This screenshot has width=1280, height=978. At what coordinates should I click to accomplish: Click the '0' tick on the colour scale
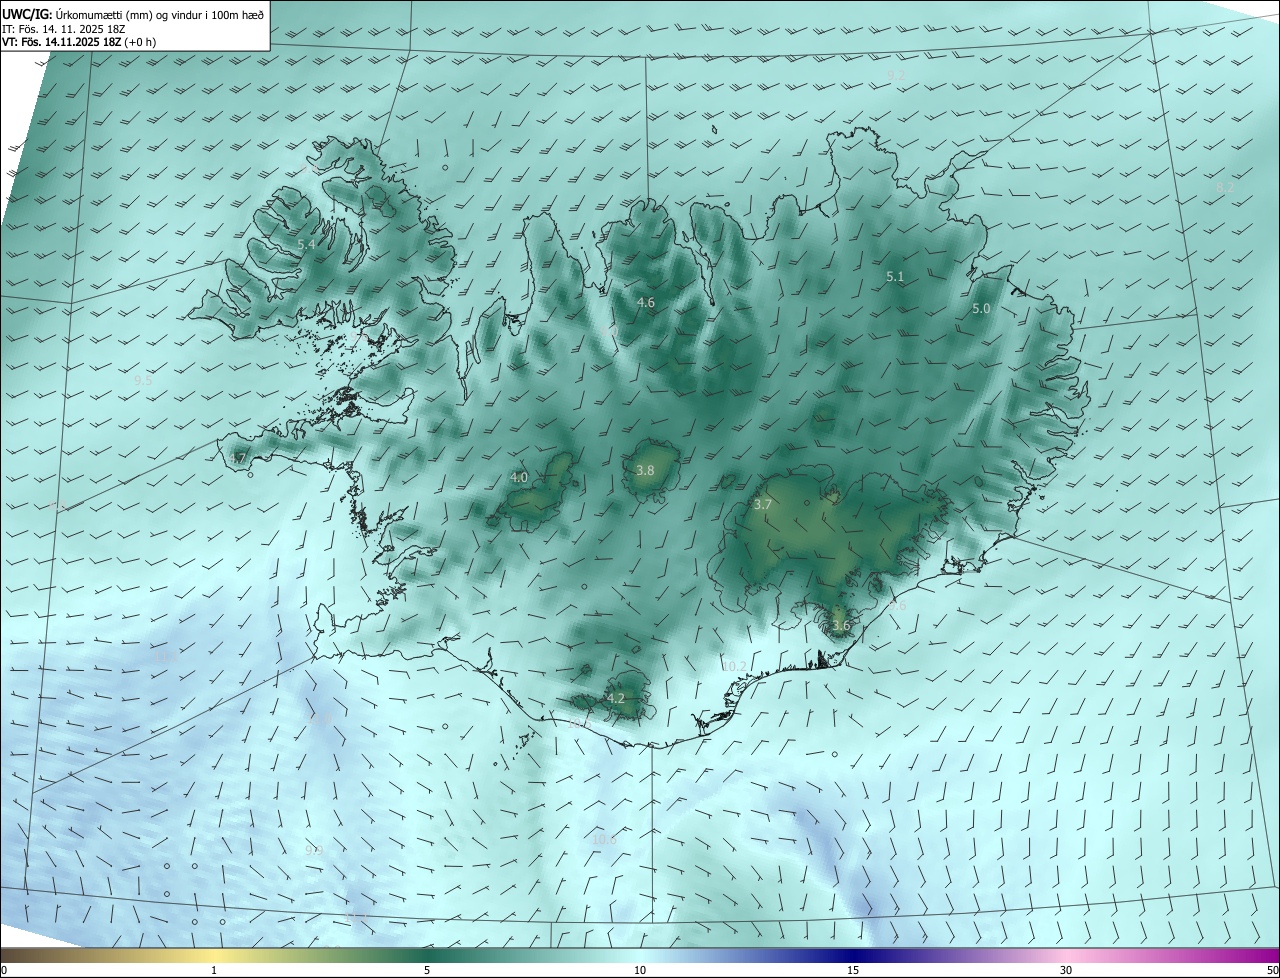pyautogui.click(x=4, y=971)
